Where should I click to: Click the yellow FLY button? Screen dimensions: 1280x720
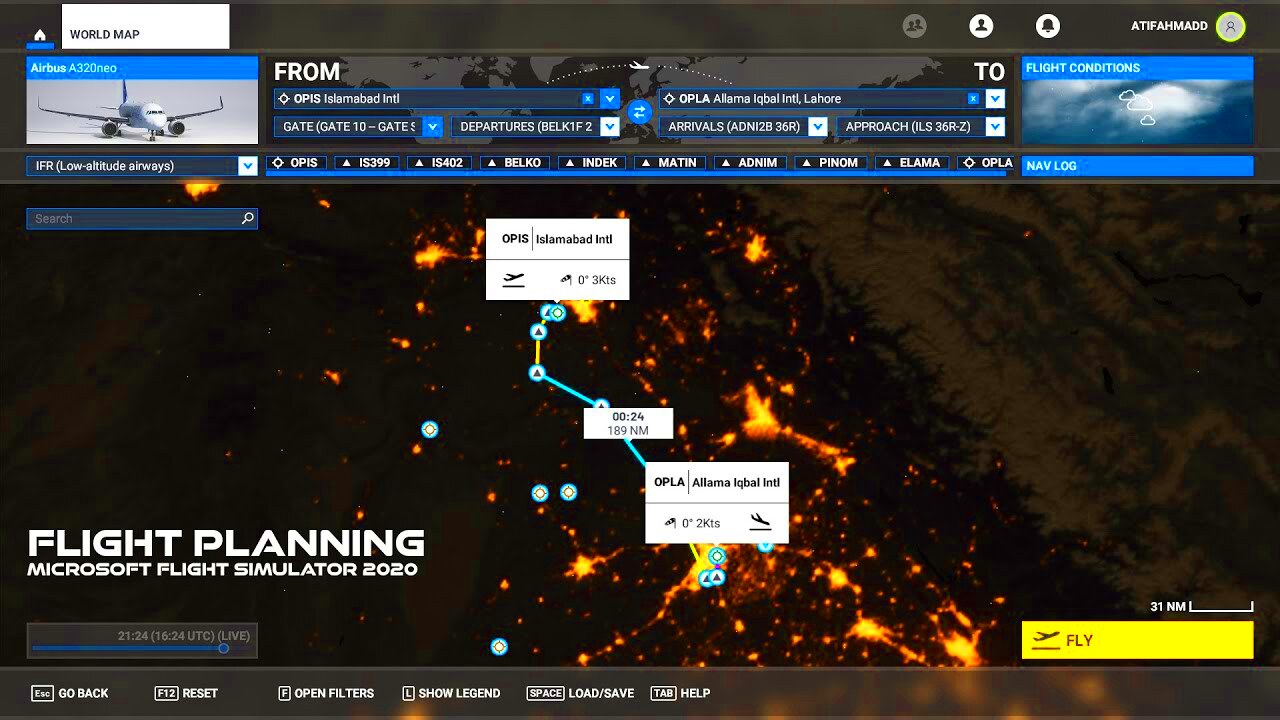(x=1137, y=640)
